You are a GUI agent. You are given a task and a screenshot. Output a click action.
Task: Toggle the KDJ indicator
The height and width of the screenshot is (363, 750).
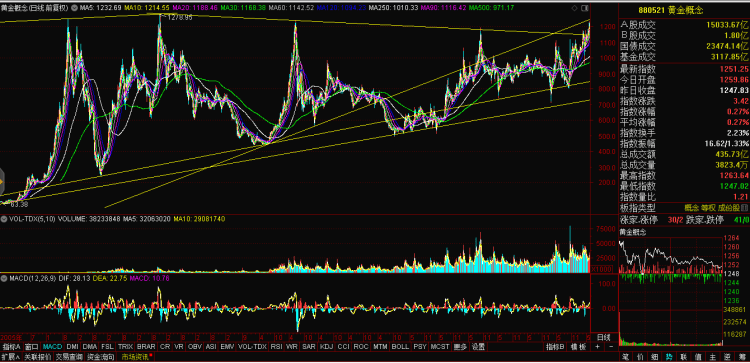pyautogui.click(x=326, y=347)
